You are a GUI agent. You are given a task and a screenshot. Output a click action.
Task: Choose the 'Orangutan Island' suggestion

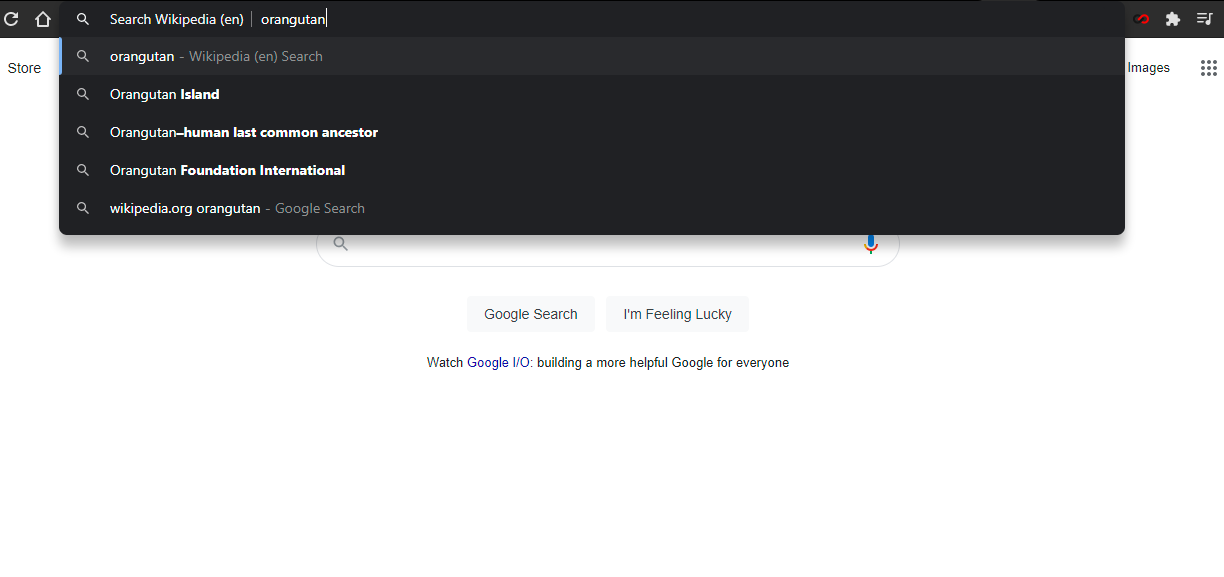(x=165, y=95)
